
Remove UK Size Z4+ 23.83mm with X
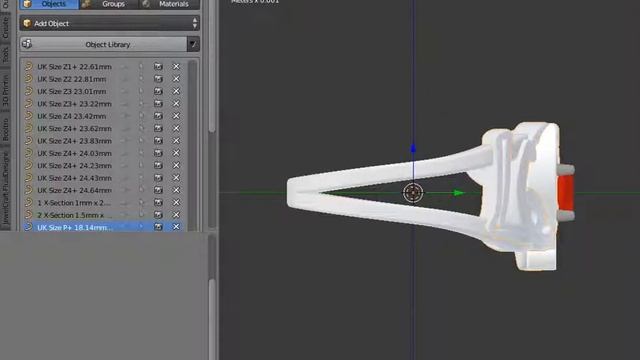click(x=176, y=140)
